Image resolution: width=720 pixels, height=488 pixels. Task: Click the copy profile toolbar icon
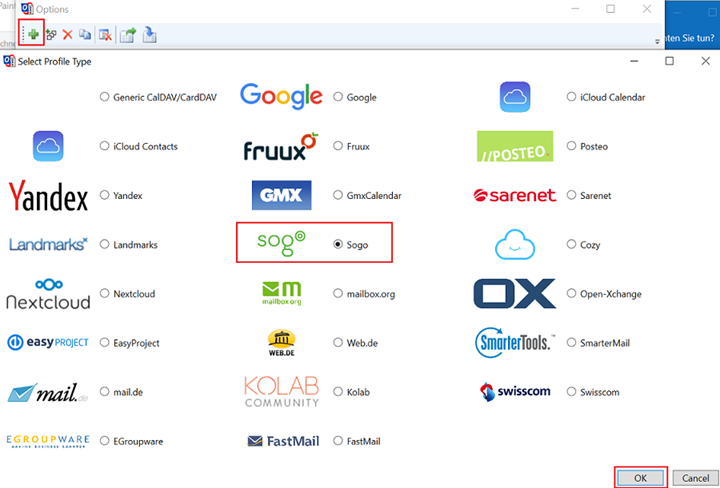pos(85,34)
